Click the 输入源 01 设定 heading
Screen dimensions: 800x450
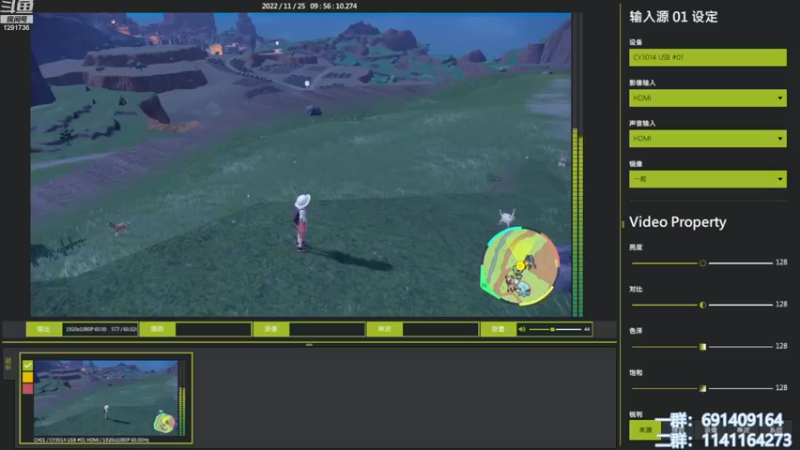click(x=673, y=17)
